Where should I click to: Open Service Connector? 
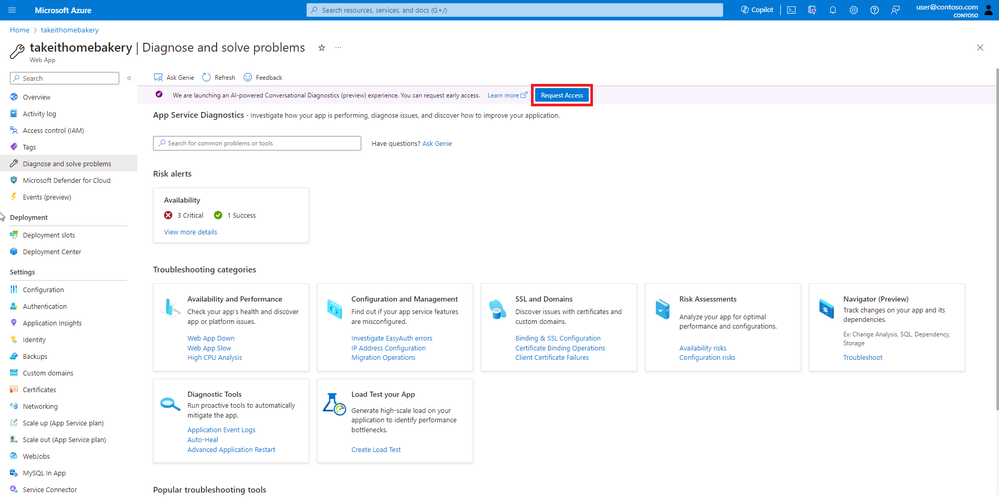(x=50, y=490)
